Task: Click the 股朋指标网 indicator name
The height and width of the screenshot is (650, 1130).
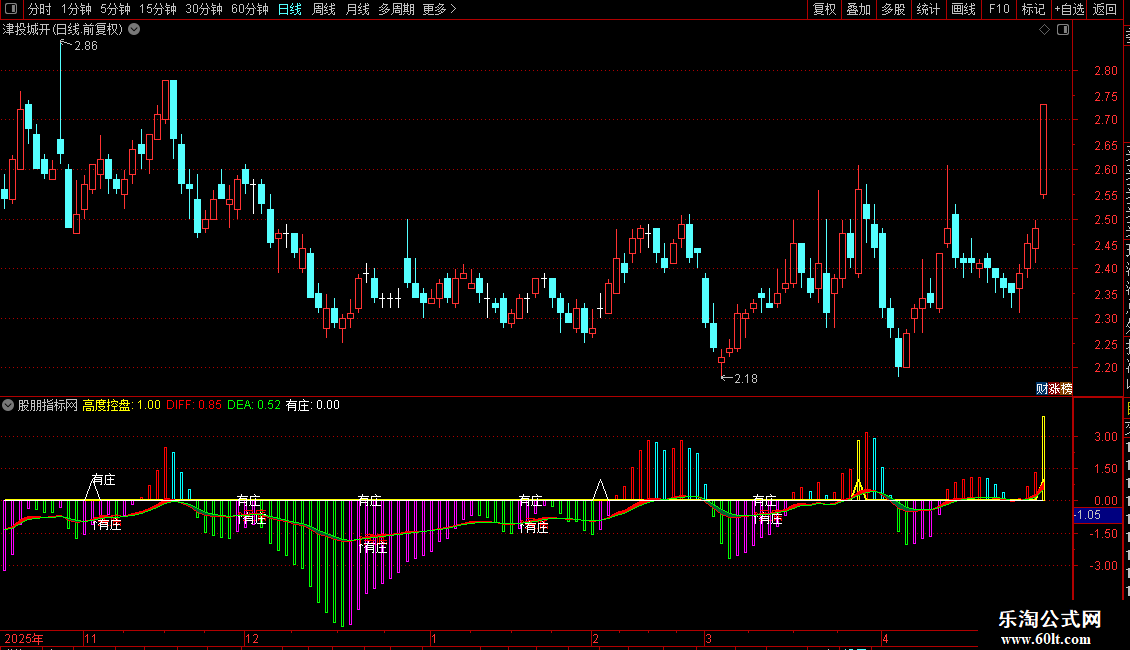Action: [48, 405]
